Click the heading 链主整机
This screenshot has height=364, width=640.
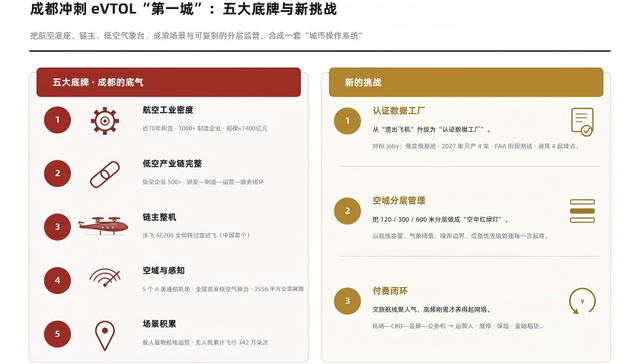[159, 217]
